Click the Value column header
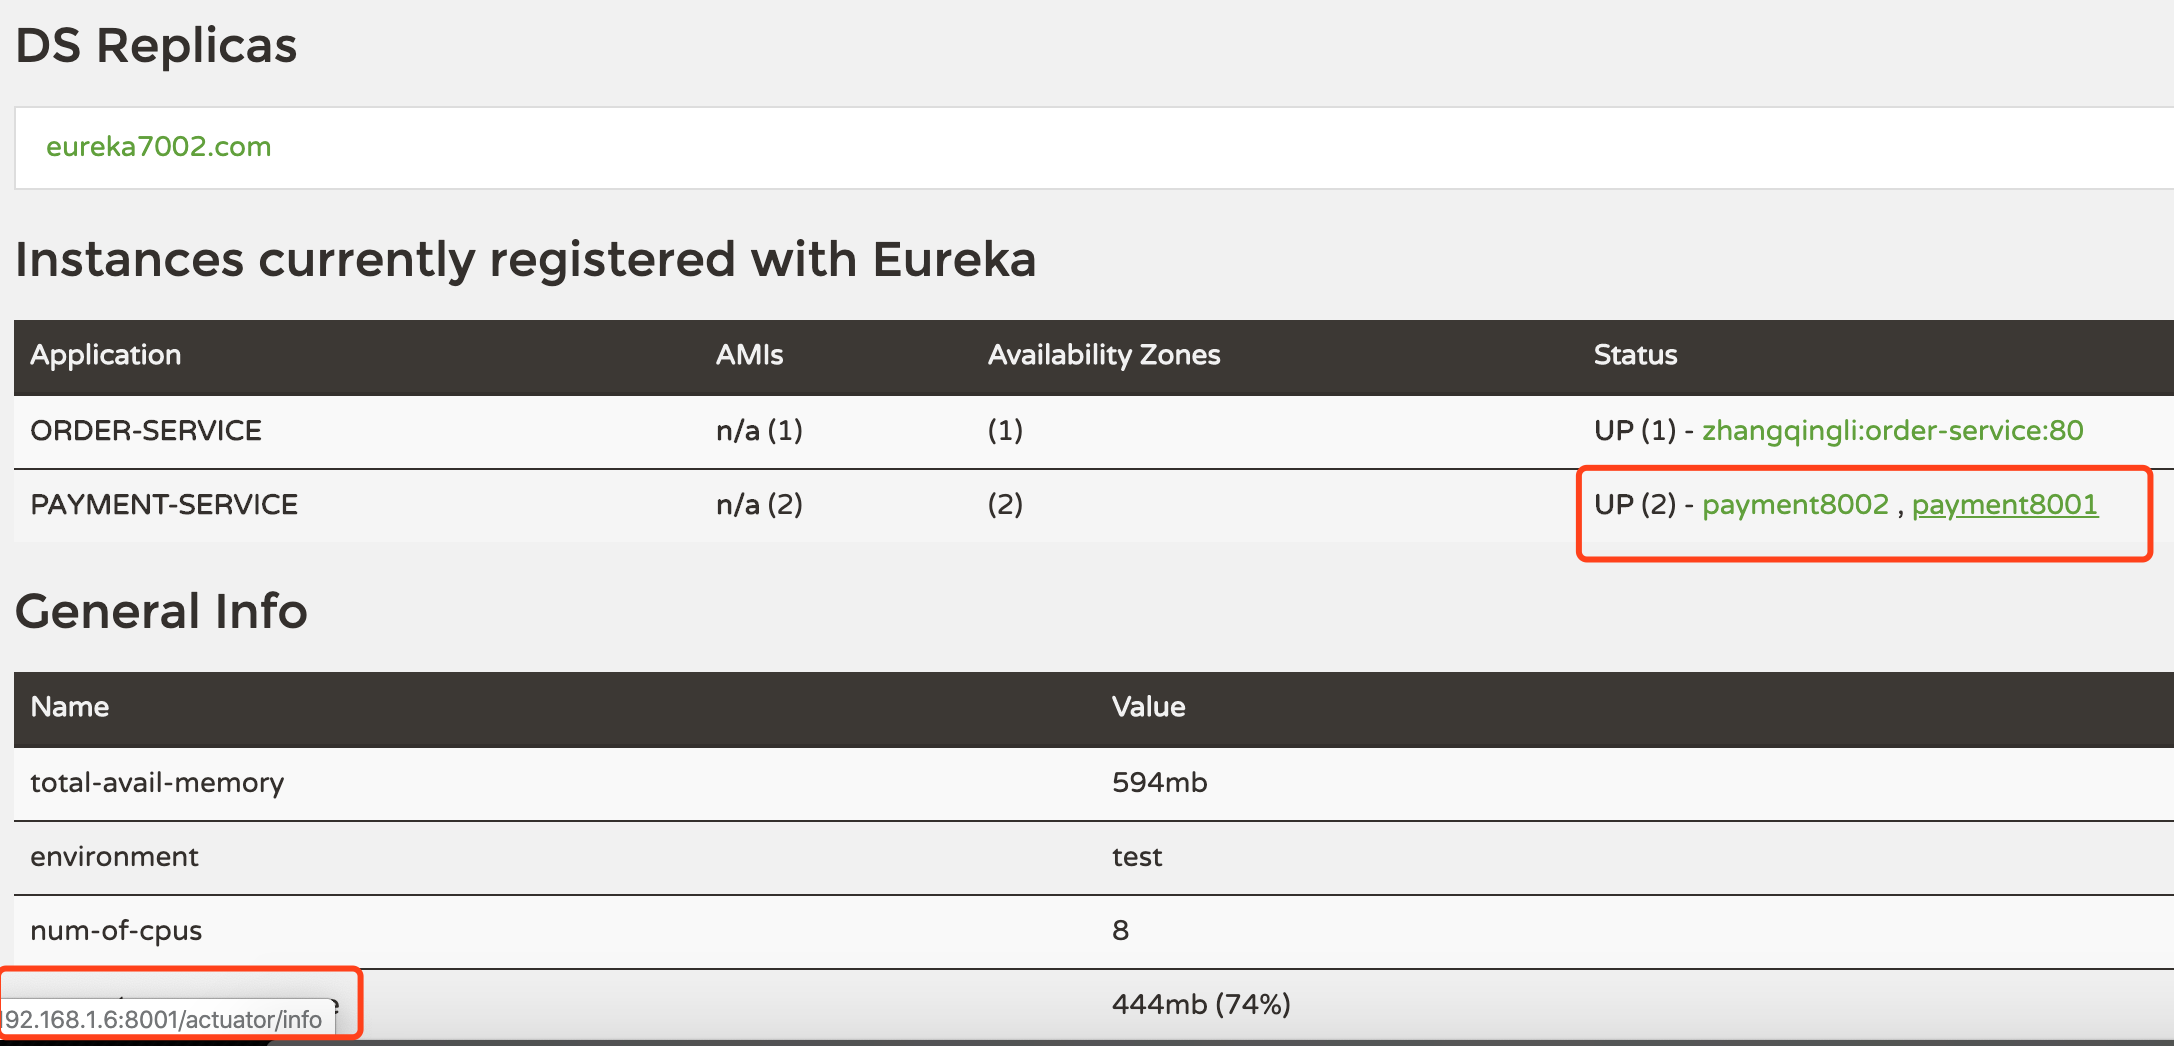 pyautogui.click(x=1148, y=707)
